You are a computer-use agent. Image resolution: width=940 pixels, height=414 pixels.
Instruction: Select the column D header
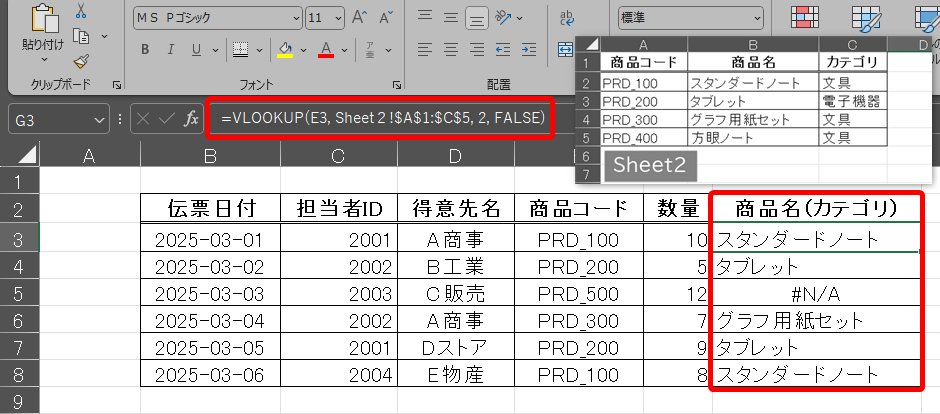click(x=455, y=154)
